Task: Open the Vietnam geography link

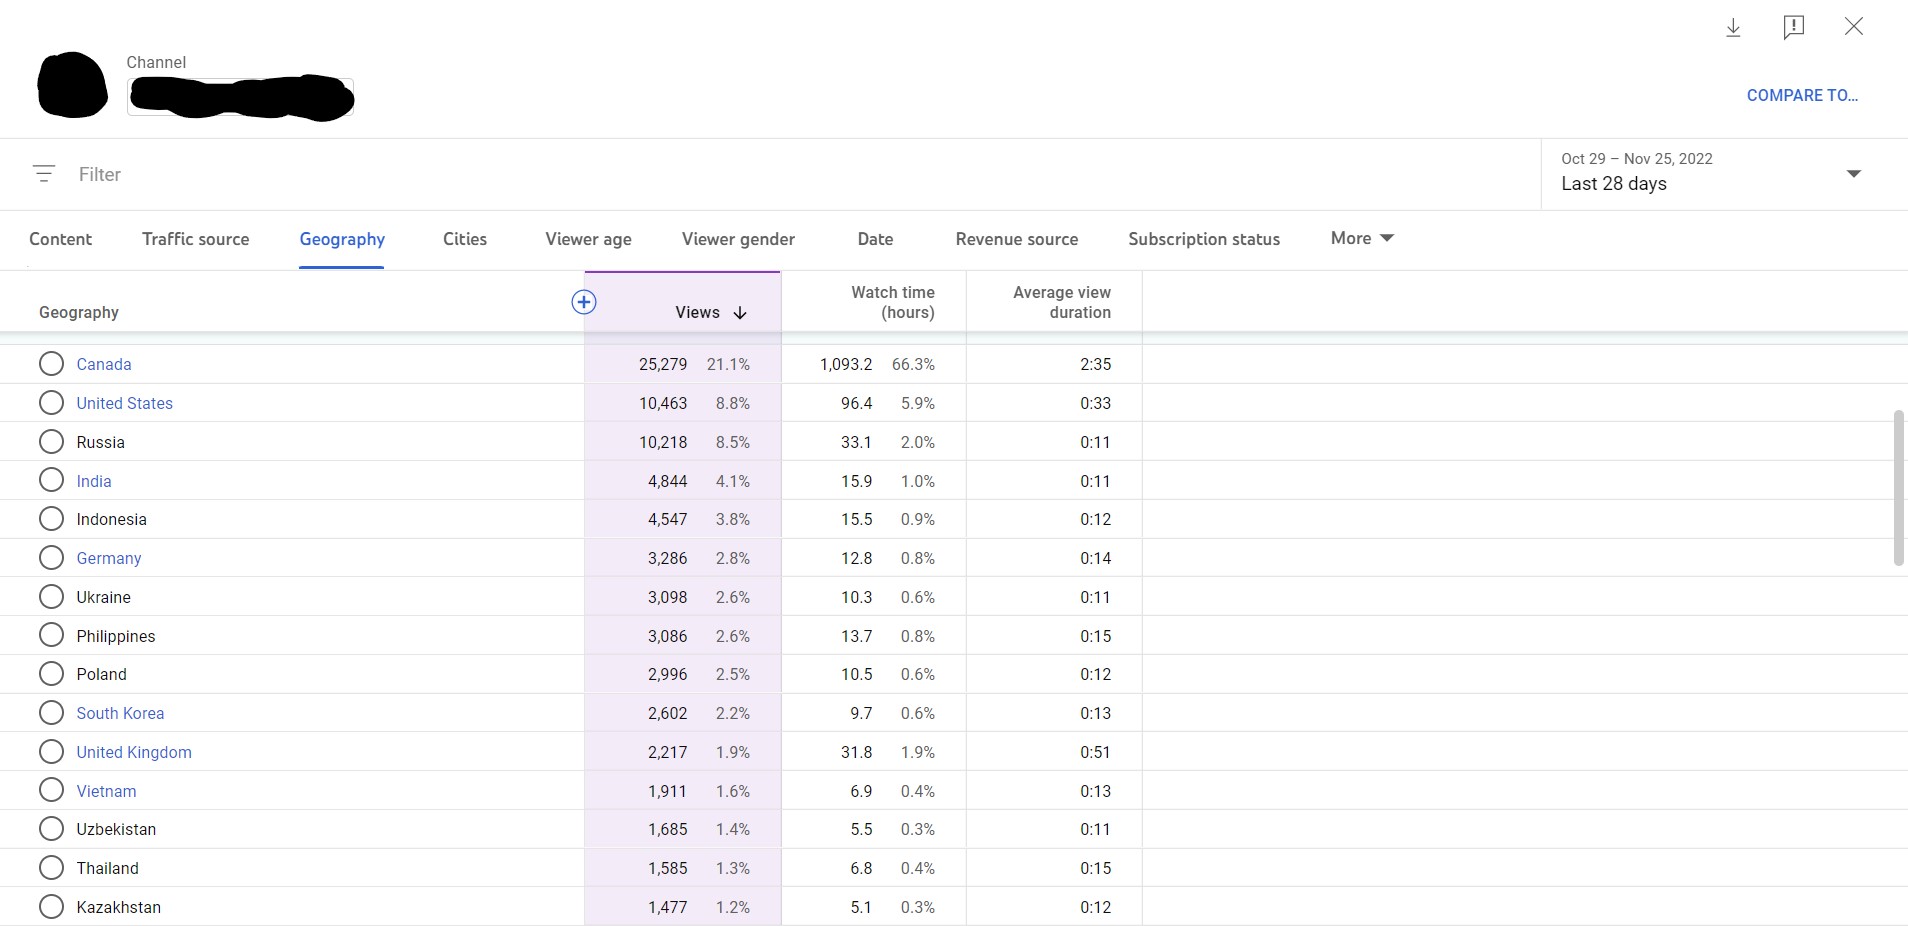Action: pos(106,791)
